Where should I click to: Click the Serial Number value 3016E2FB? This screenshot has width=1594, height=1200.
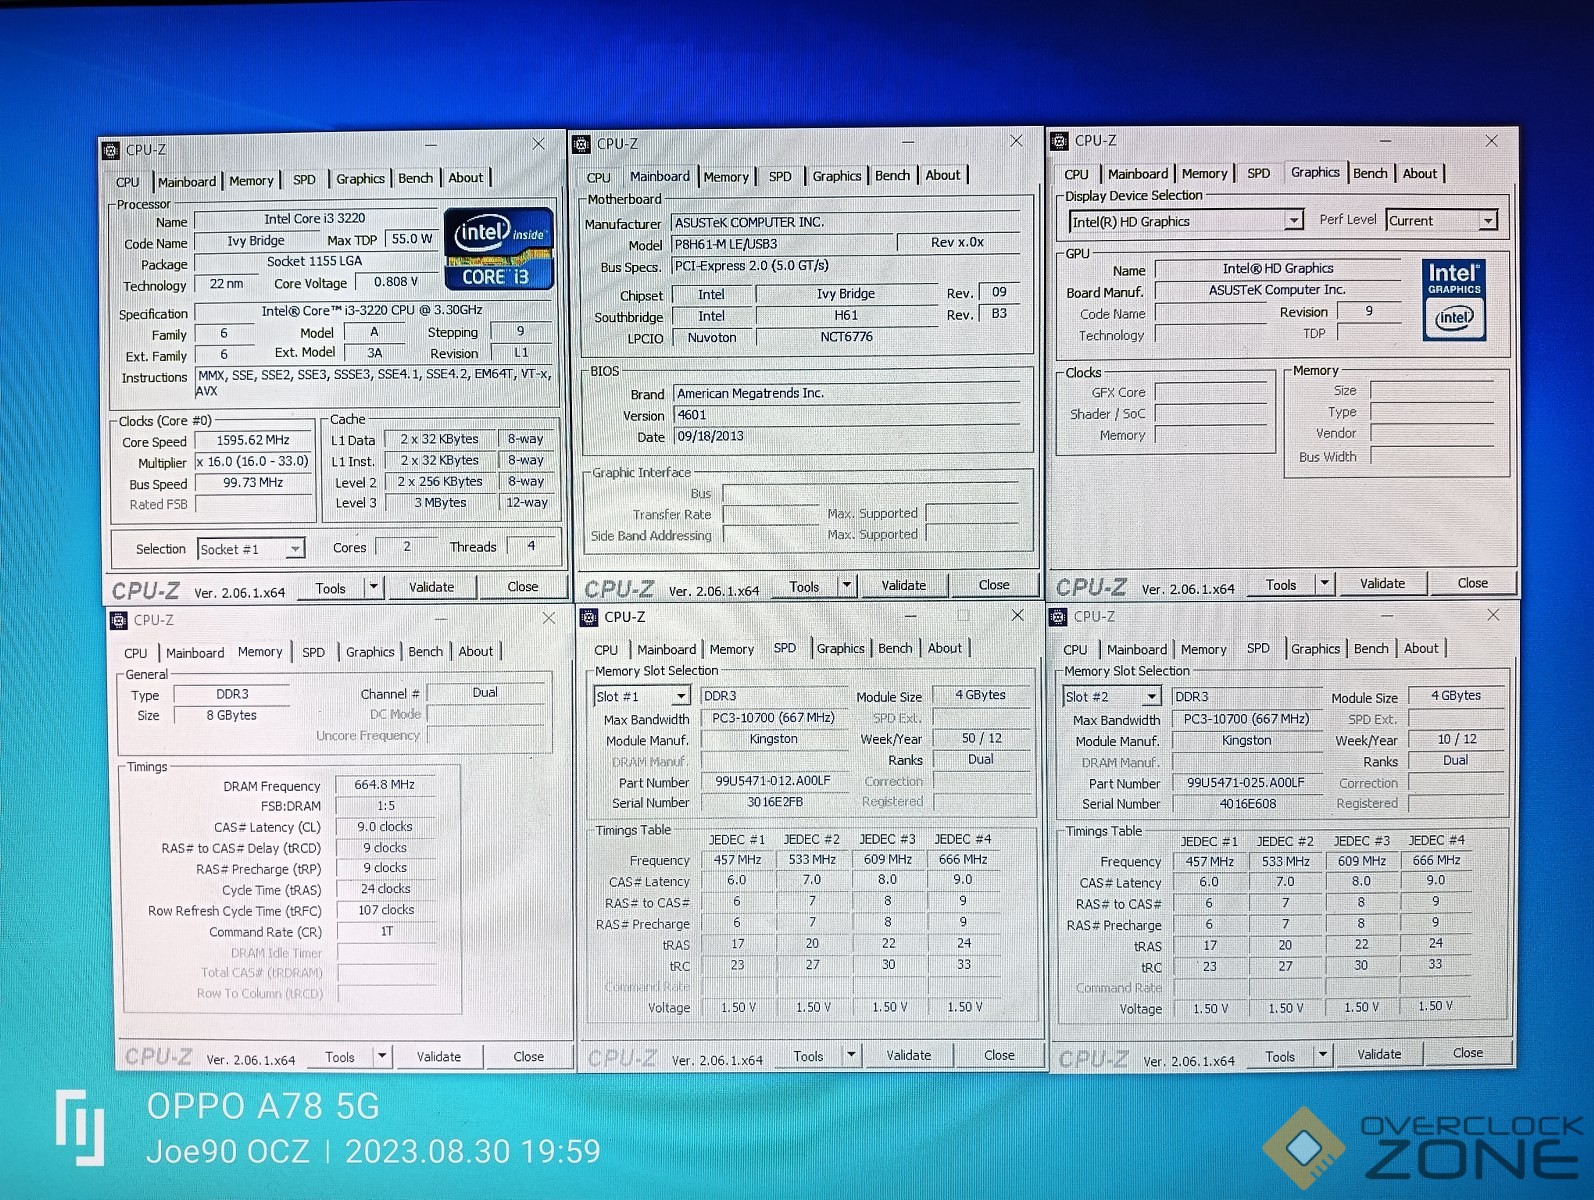click(x=774, y=802)
